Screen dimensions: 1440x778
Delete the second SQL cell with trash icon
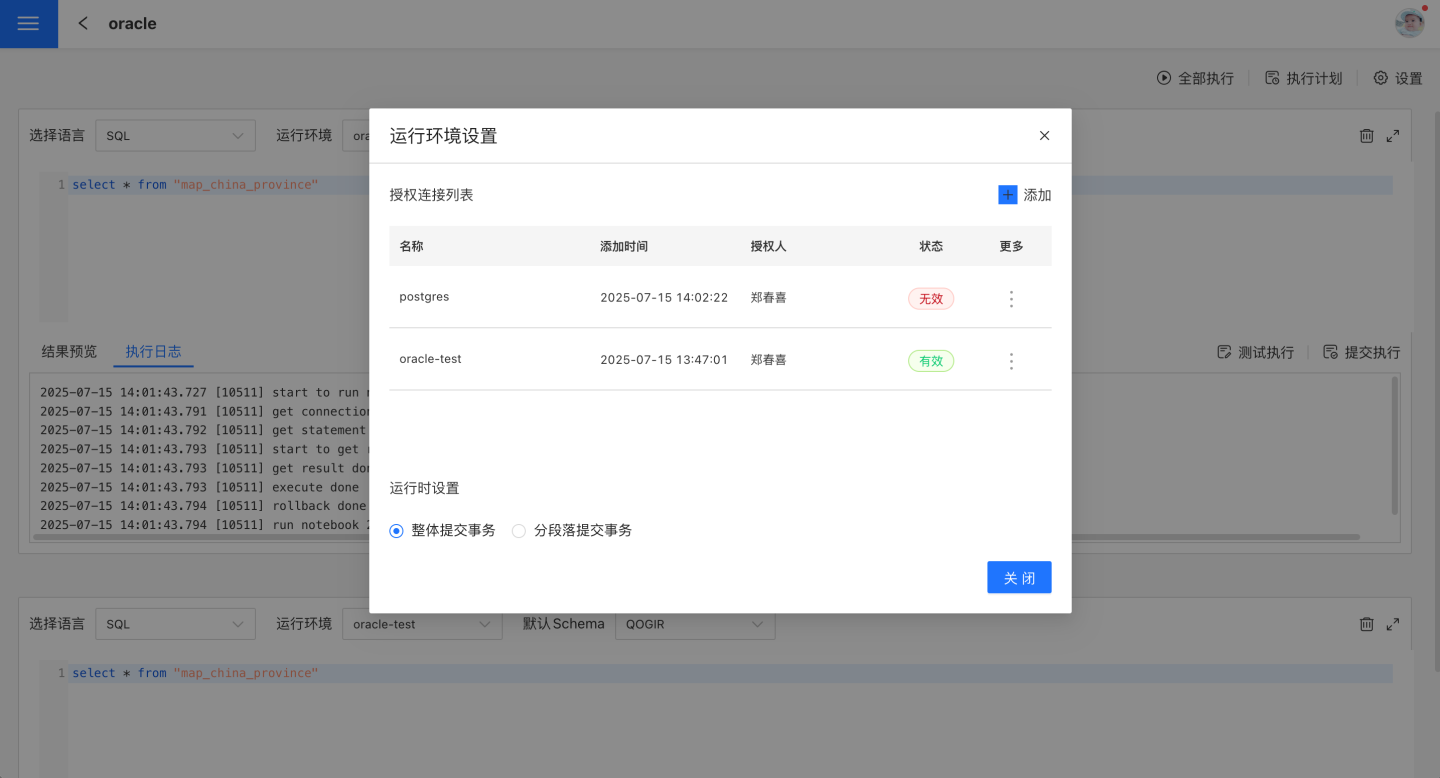[1366, 624]
